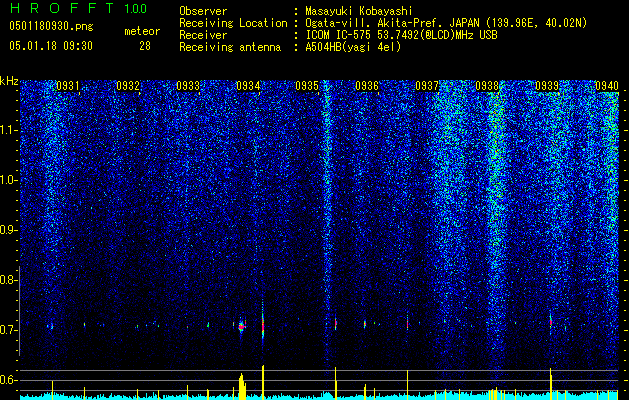The width and height of the screenshot is (629, 400).
Task: Click the 0939 time marker
Action: coord(547,85)
